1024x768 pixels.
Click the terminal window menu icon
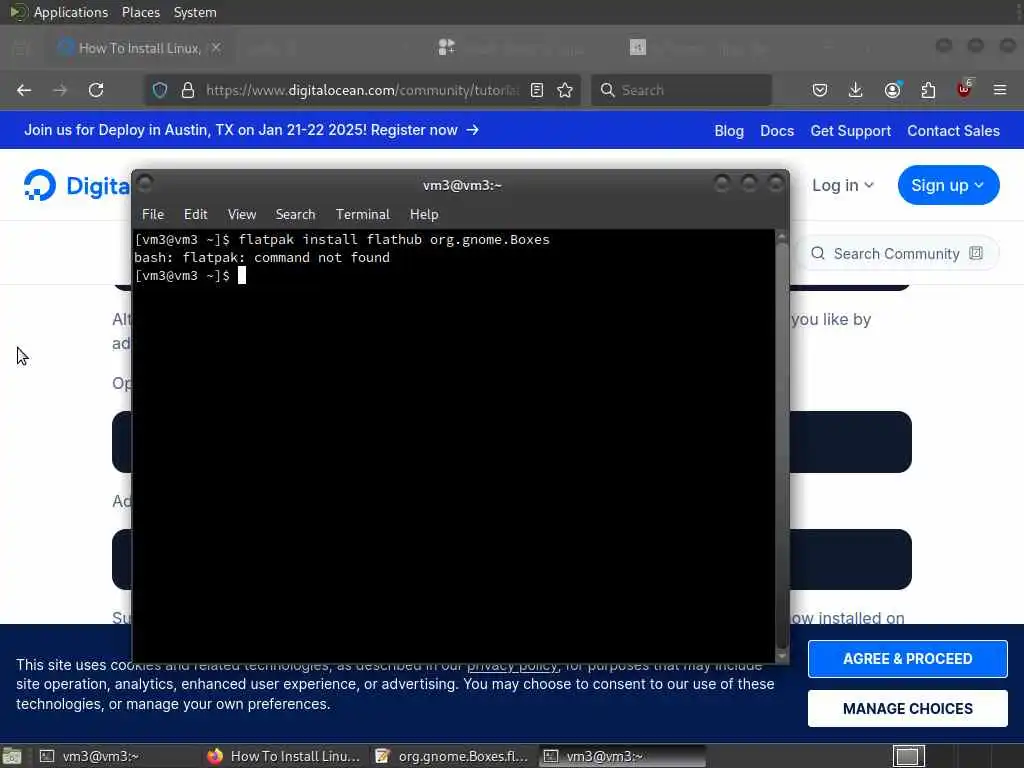(145, 184)
